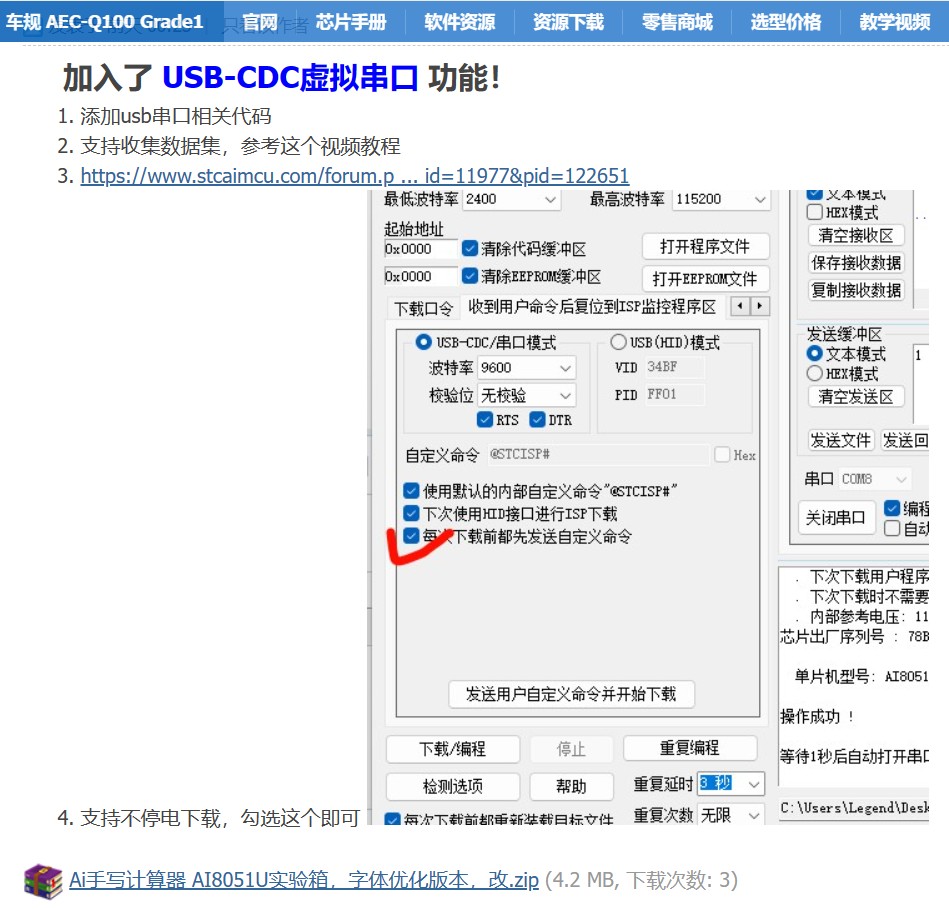This screenshot has height=910, width=949.
Task: Select USB(HID)模式 radio button
Action: coord(618,342)
